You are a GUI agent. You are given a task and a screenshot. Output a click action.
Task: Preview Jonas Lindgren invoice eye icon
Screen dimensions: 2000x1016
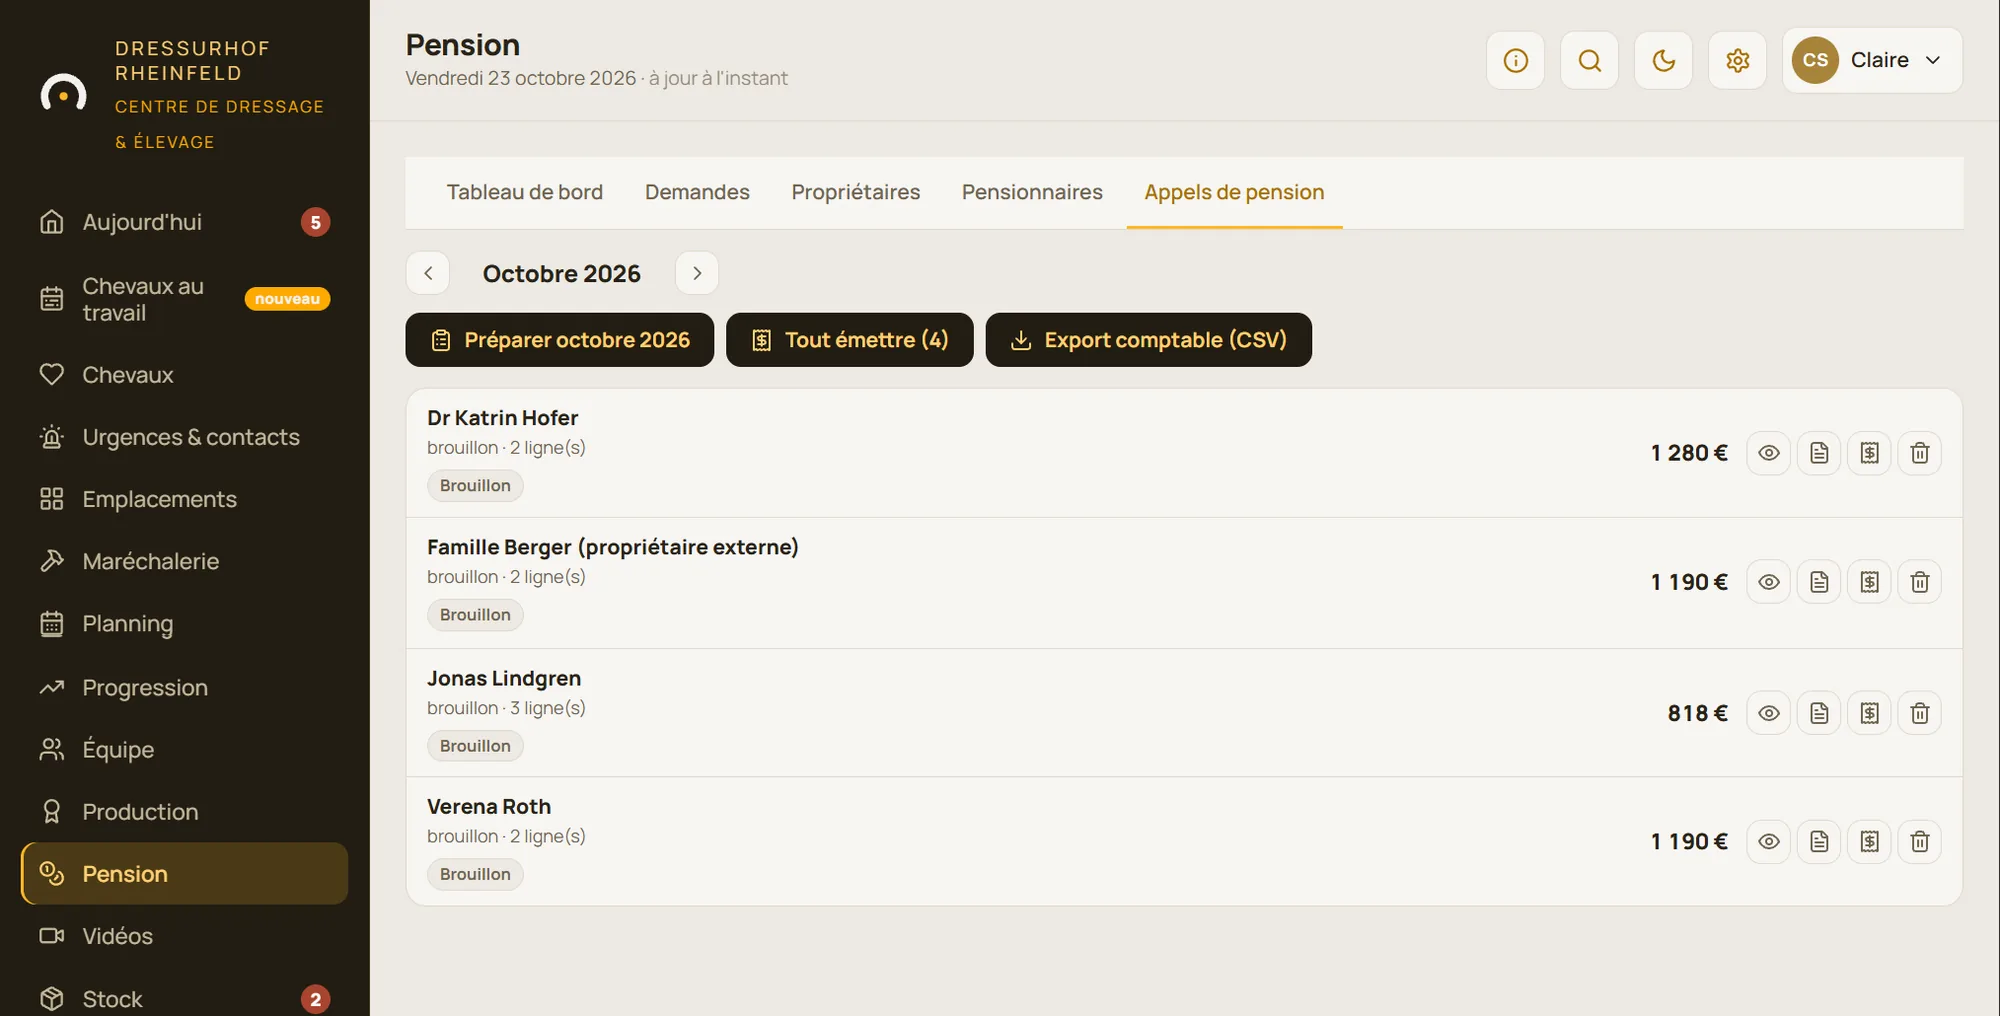(x=1768, y=713)
